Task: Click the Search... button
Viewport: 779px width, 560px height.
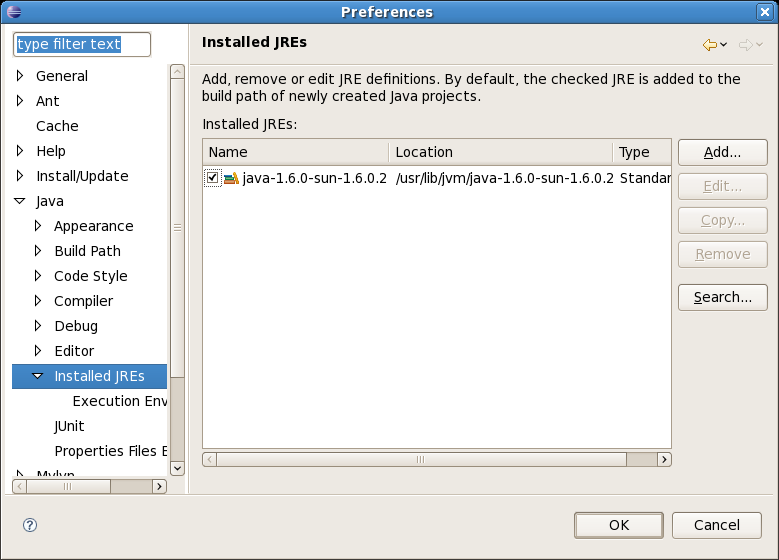Action: pos(722,297)
